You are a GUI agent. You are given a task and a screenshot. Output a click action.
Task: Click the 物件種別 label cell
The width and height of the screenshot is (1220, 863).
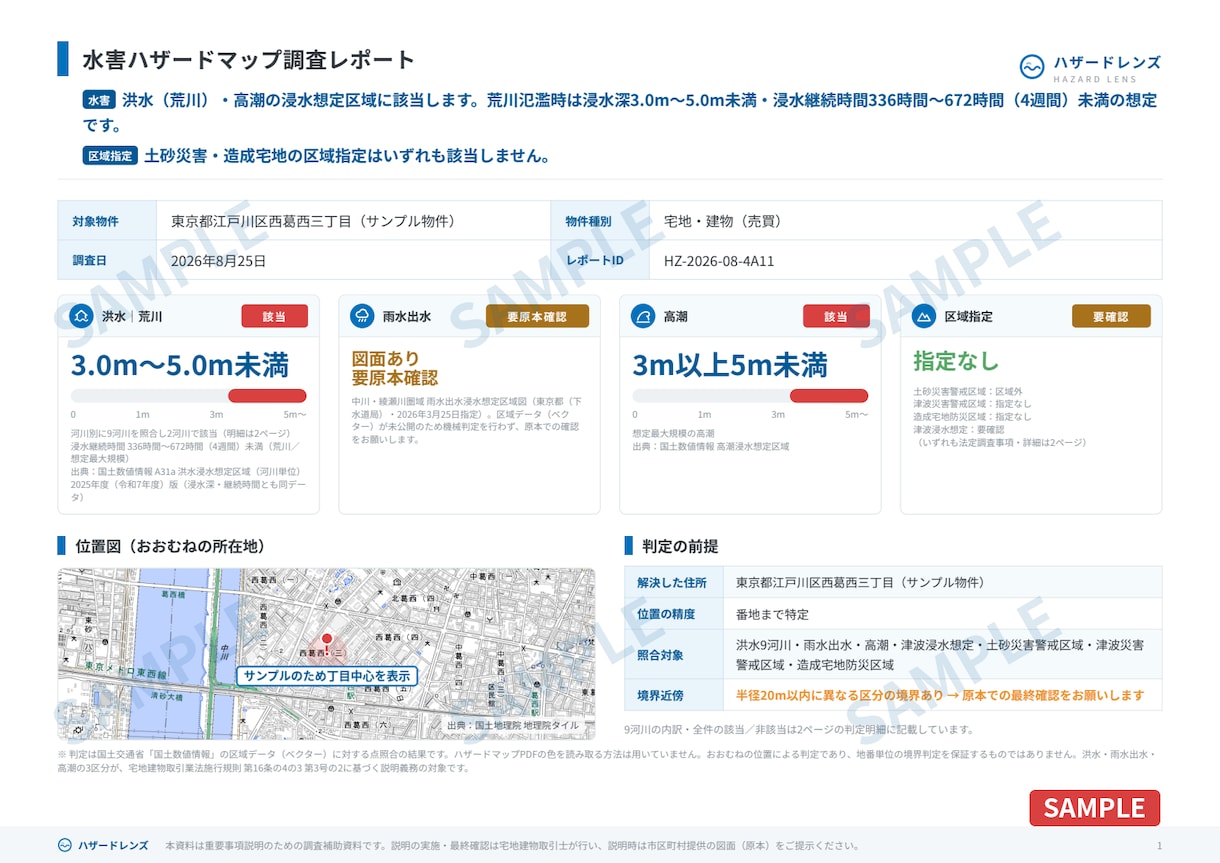pyautogui.click(x=600, y=221)
